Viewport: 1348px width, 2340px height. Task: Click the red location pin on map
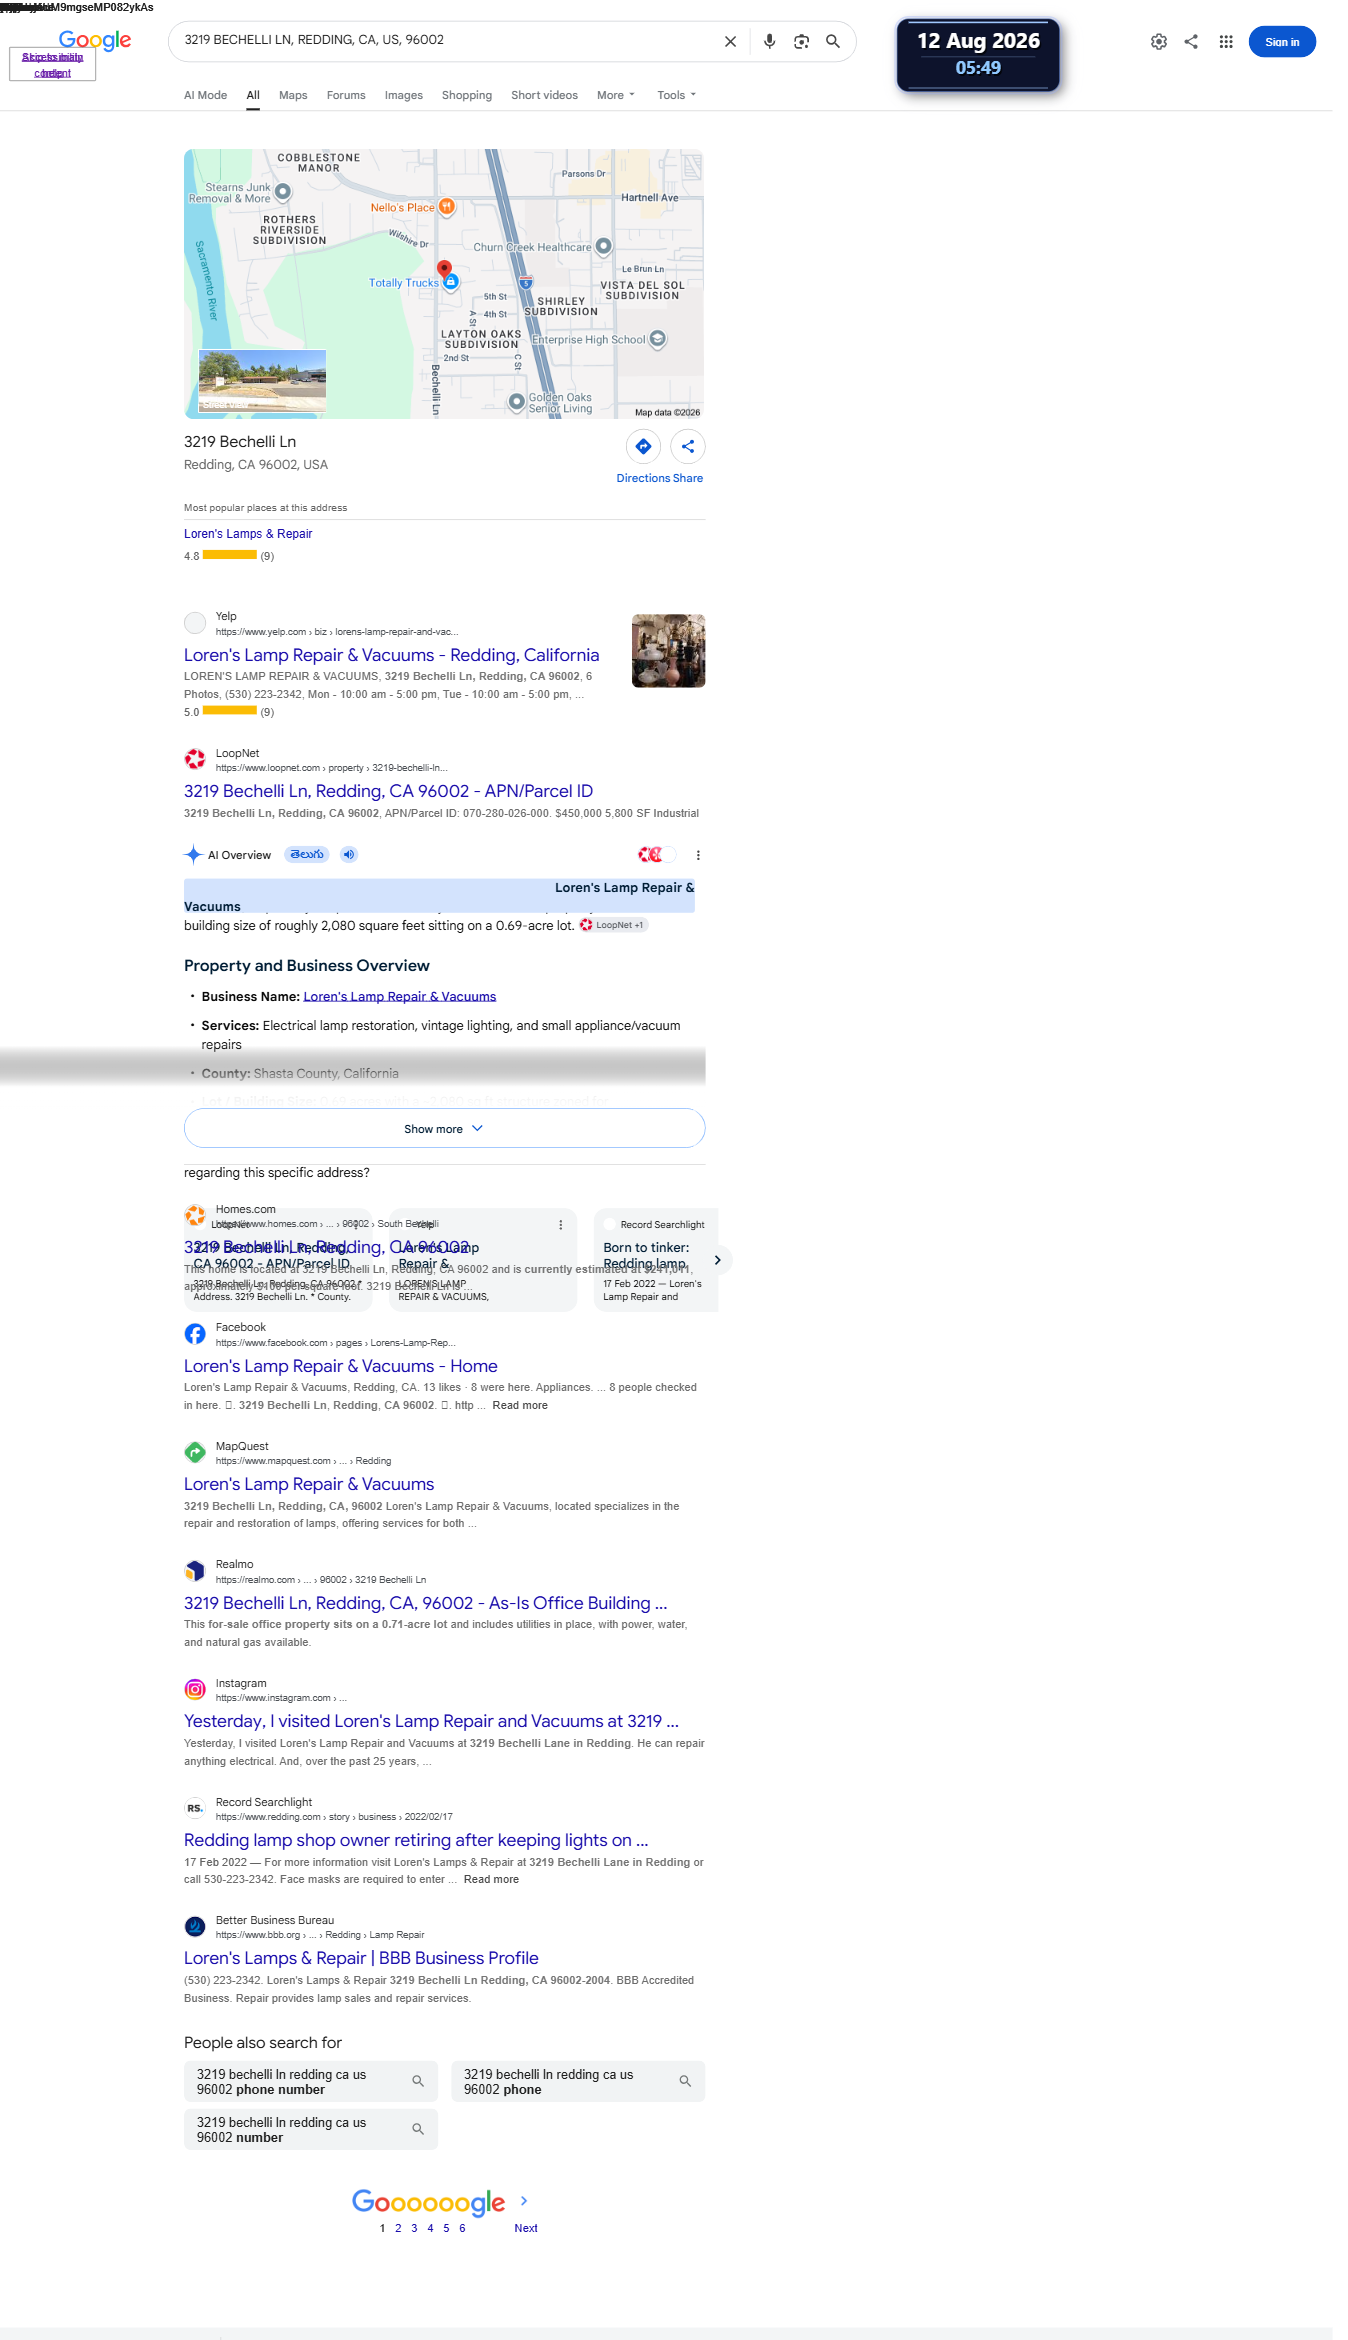tap(445, 268)
